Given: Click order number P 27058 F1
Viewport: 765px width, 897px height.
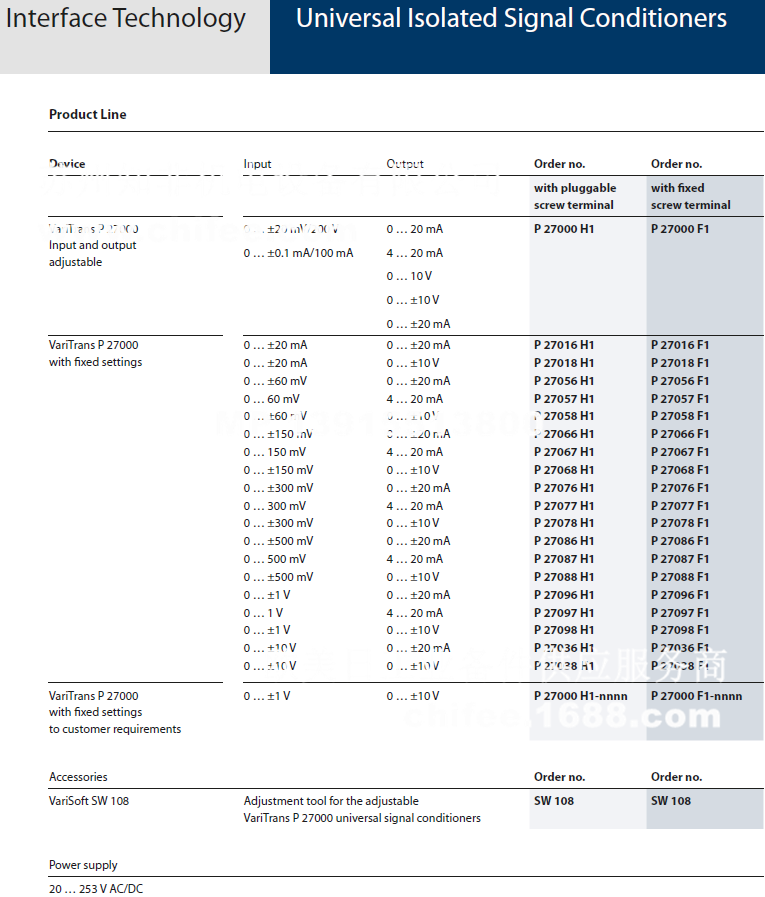Looking at the screenshot, I should (680, 416).
